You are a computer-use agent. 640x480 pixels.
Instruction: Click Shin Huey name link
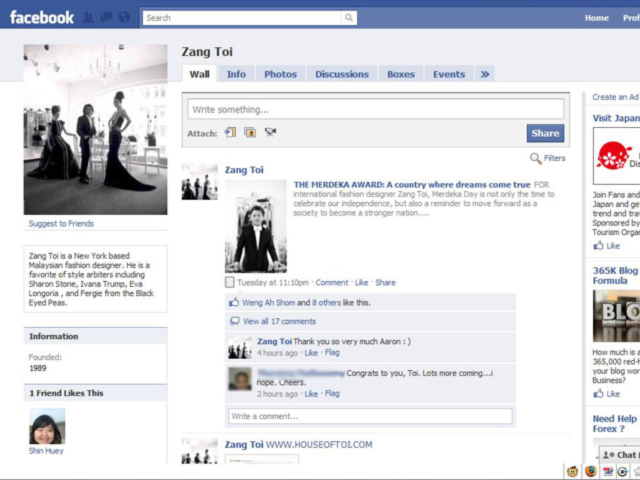click(x=46, y=451)
